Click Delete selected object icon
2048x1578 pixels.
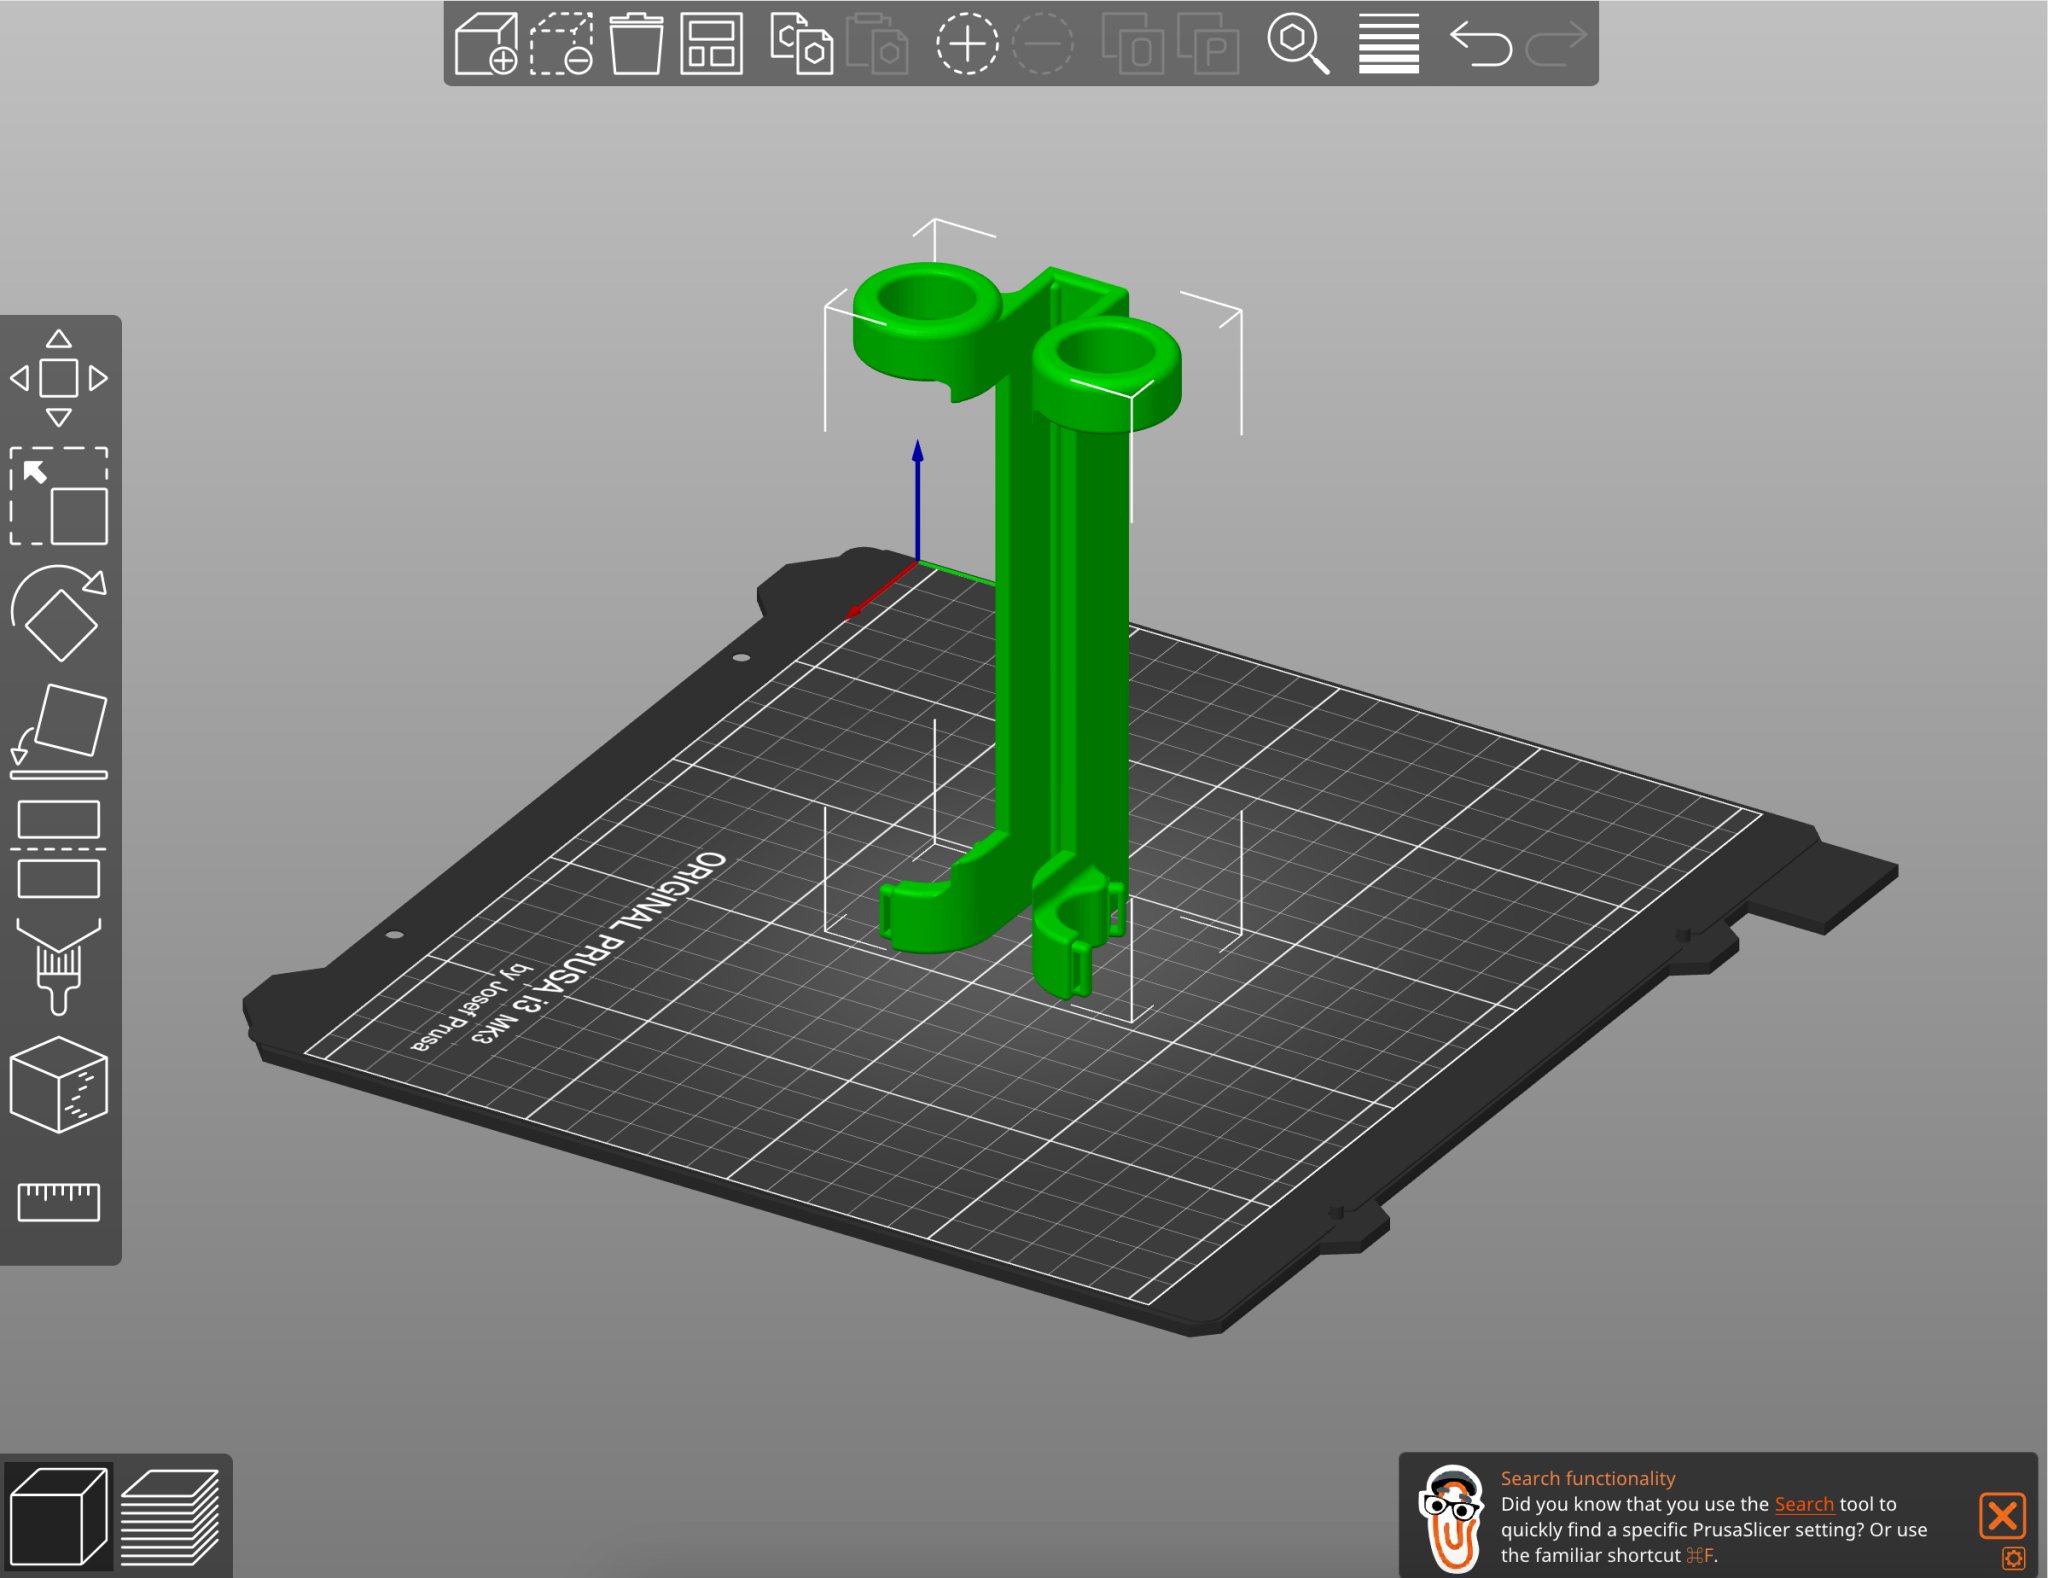pos(561,44)
